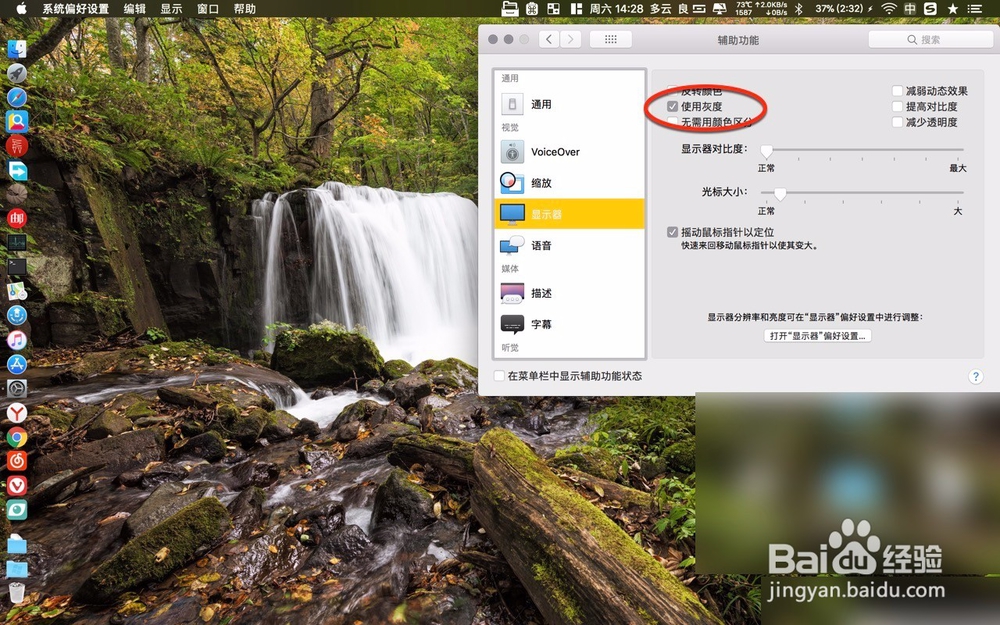Enable 减少透明度 checkbox
This screenshot has width=1000, height=625.
[897, 122]
